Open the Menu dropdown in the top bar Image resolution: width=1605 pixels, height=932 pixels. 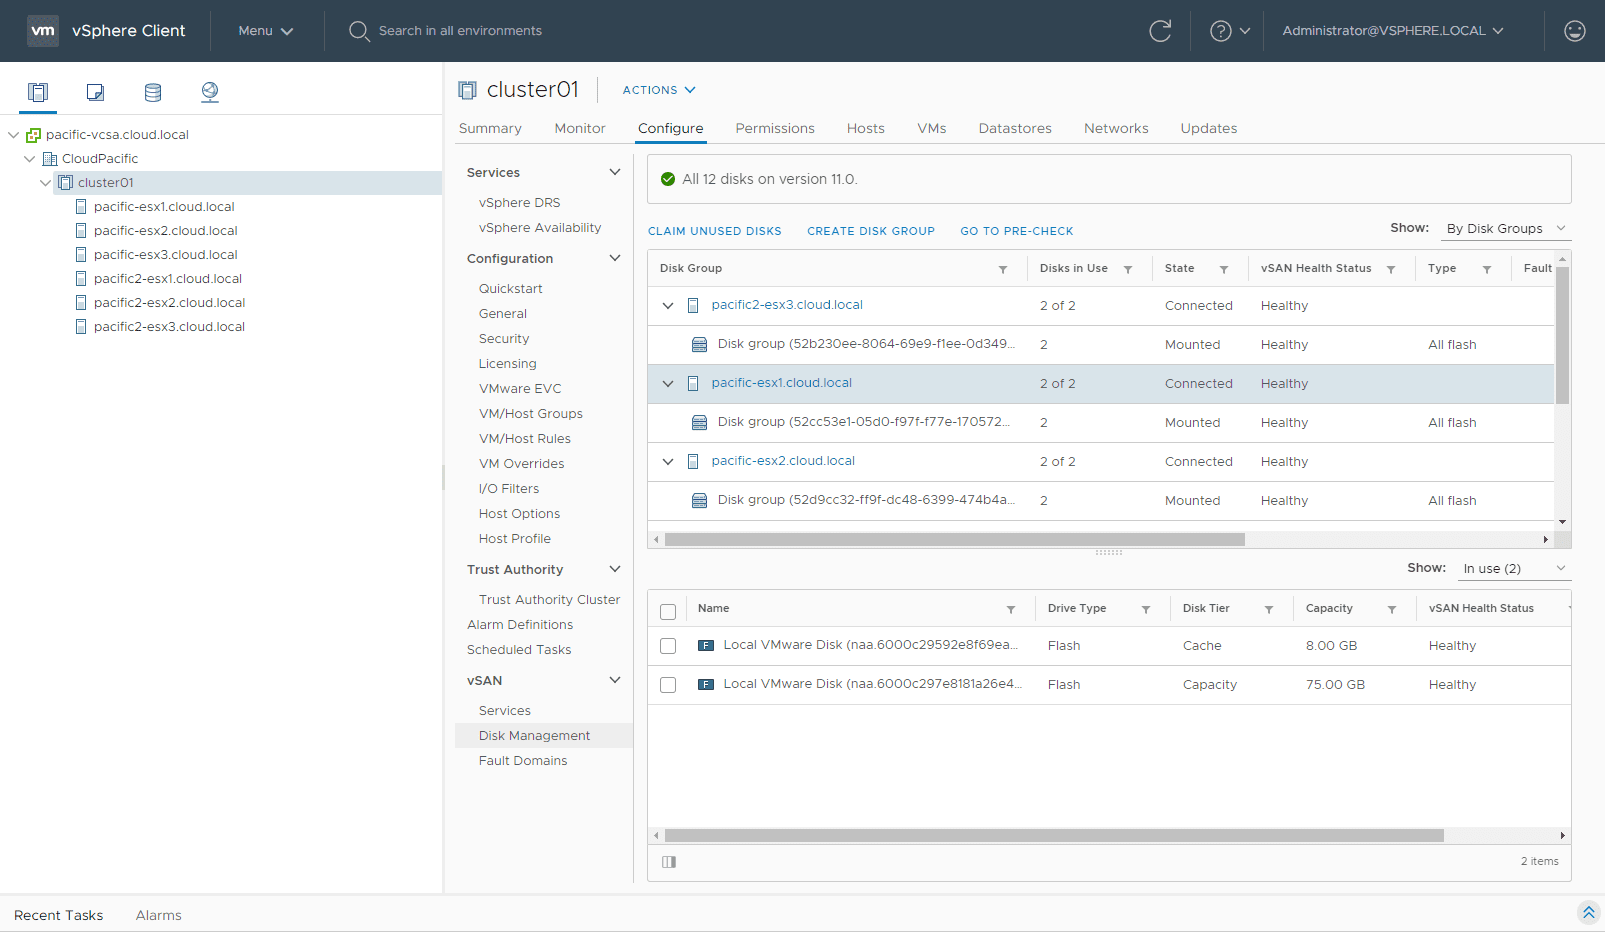264,31
